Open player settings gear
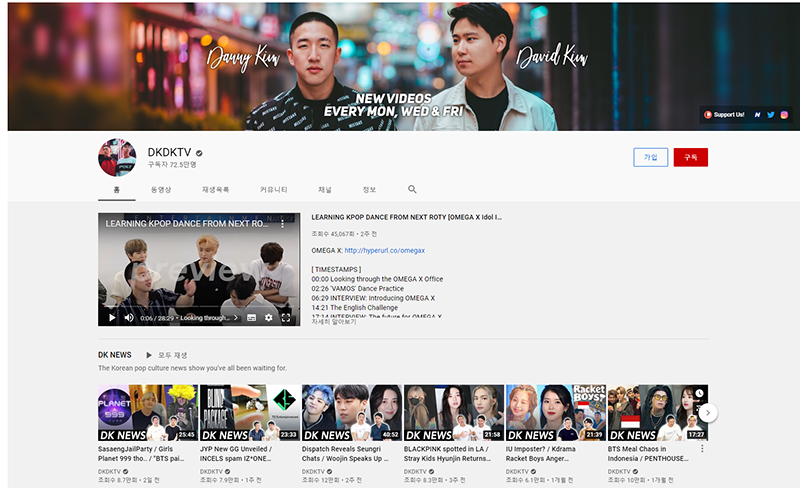 [268, 318]
